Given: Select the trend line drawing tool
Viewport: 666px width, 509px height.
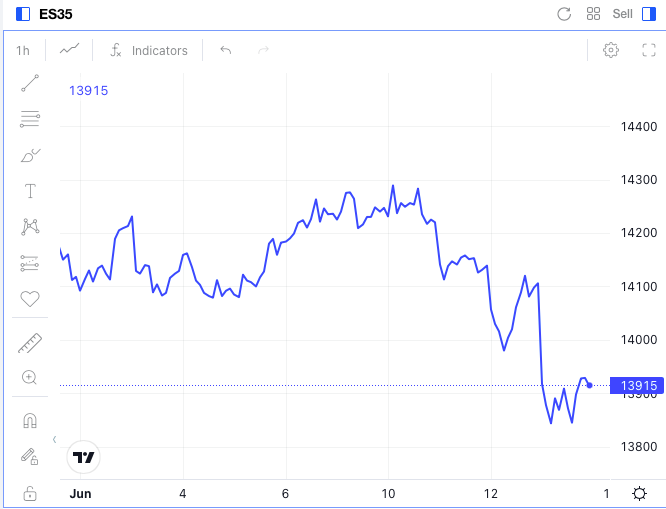Looking at the screenshot, I should pos(30,83).
